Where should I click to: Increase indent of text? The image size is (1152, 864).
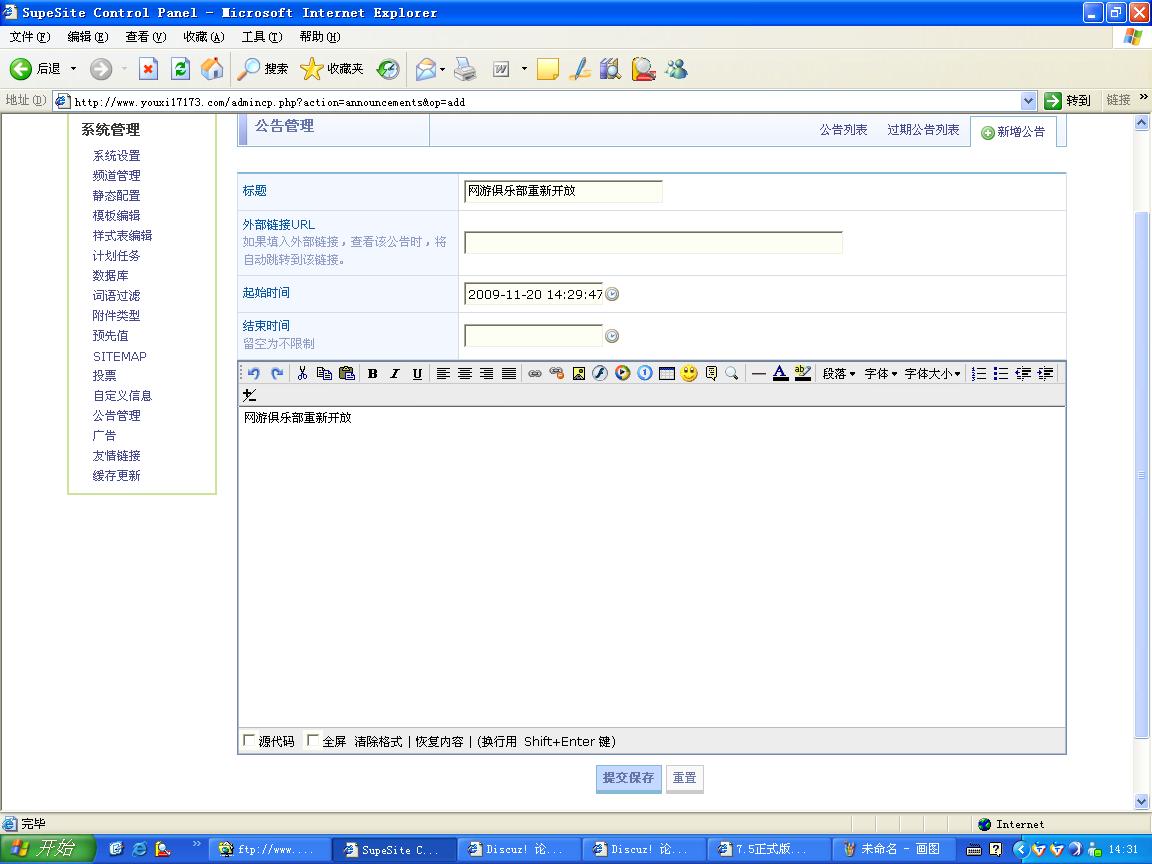point(1045,373)
